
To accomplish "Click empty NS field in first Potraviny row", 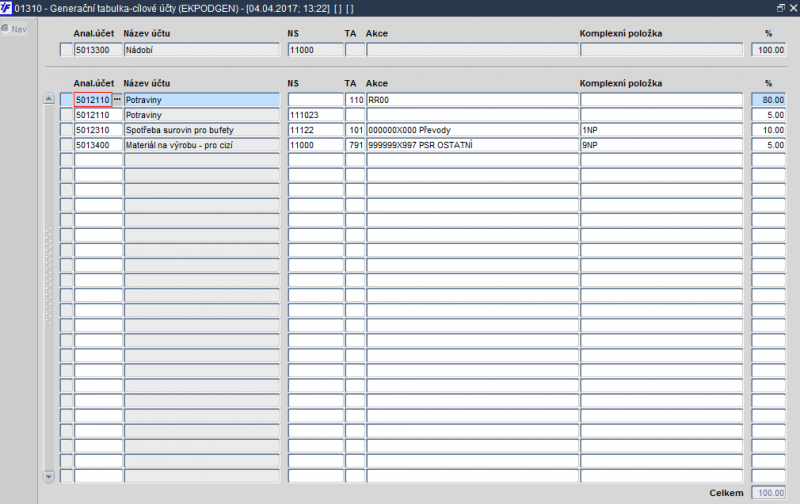I will pyautogui.click(x=316, y=100).
